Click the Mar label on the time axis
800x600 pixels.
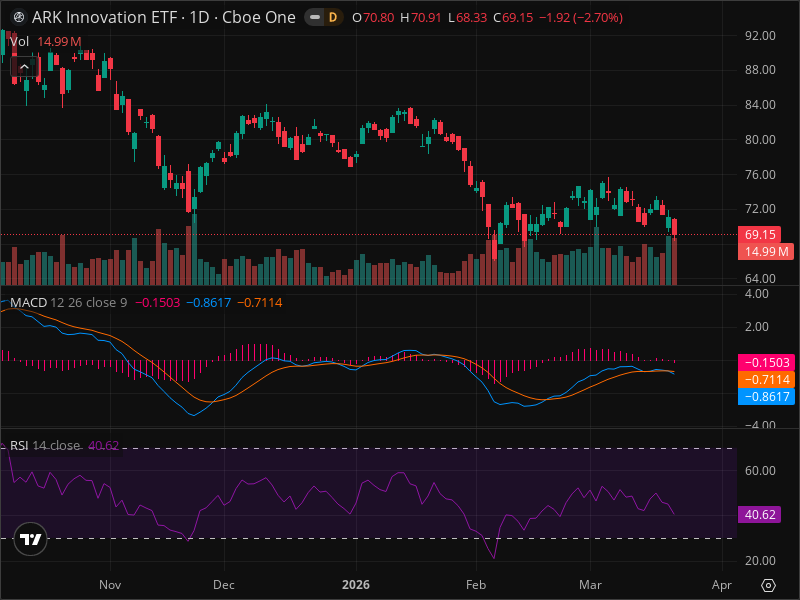click(590, 585)
